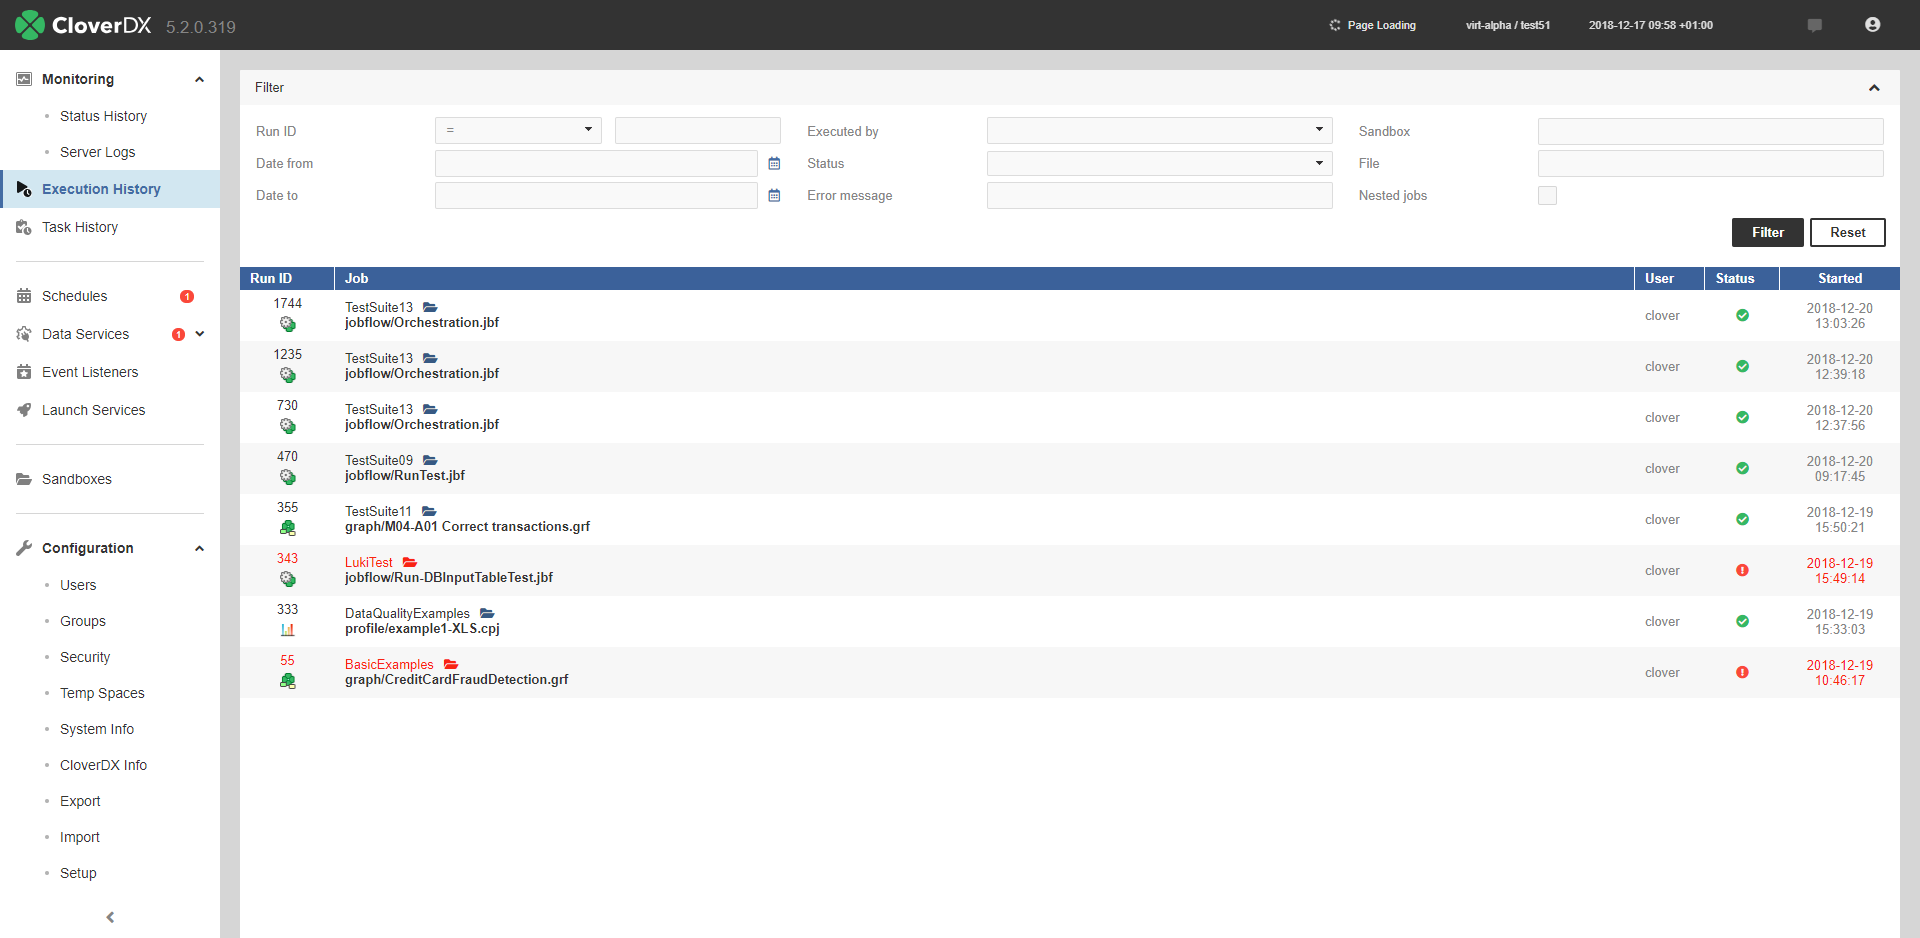Open the Run ID operator dropdown

coord(518,131)
